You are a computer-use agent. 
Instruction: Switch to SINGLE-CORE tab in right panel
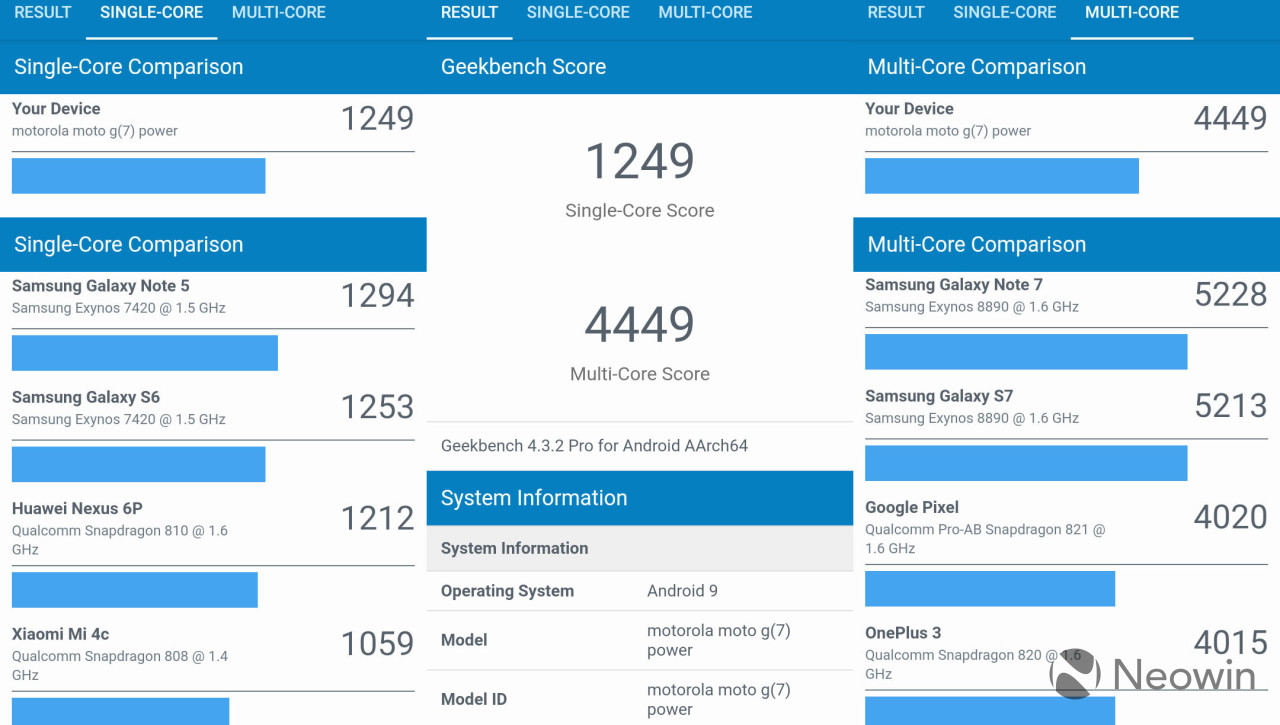click(1005, 13)
